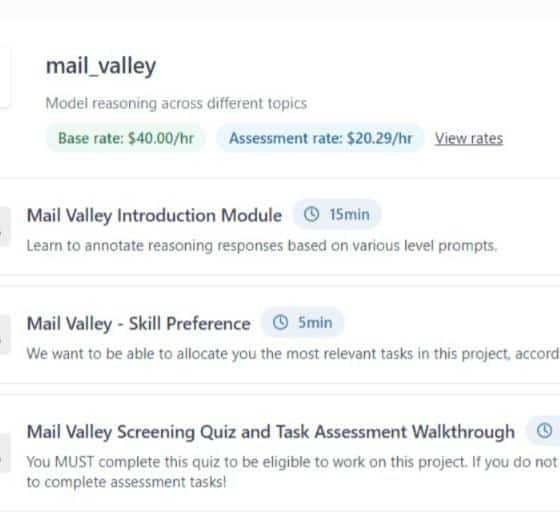Click the 'We want to be able to allocate' description
Image resolution: width=560 pixels, height=512 pixels.
[x=293, y=354]
